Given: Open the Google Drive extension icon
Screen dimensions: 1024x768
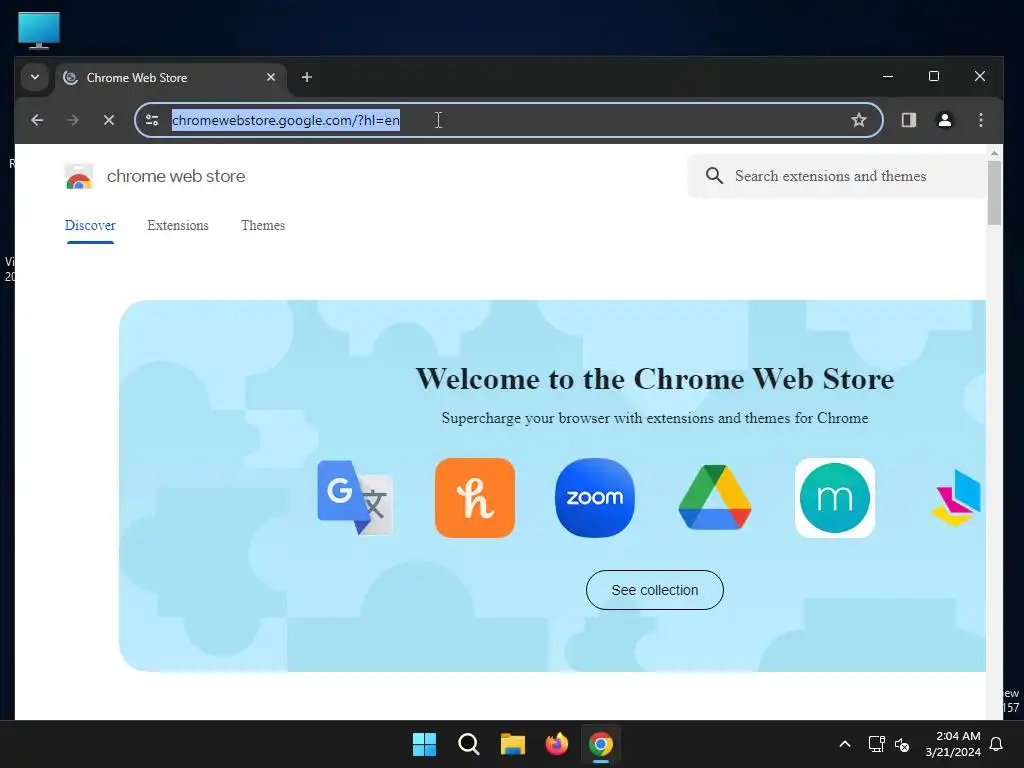Looking at the screenshot, I should [715, 498].
